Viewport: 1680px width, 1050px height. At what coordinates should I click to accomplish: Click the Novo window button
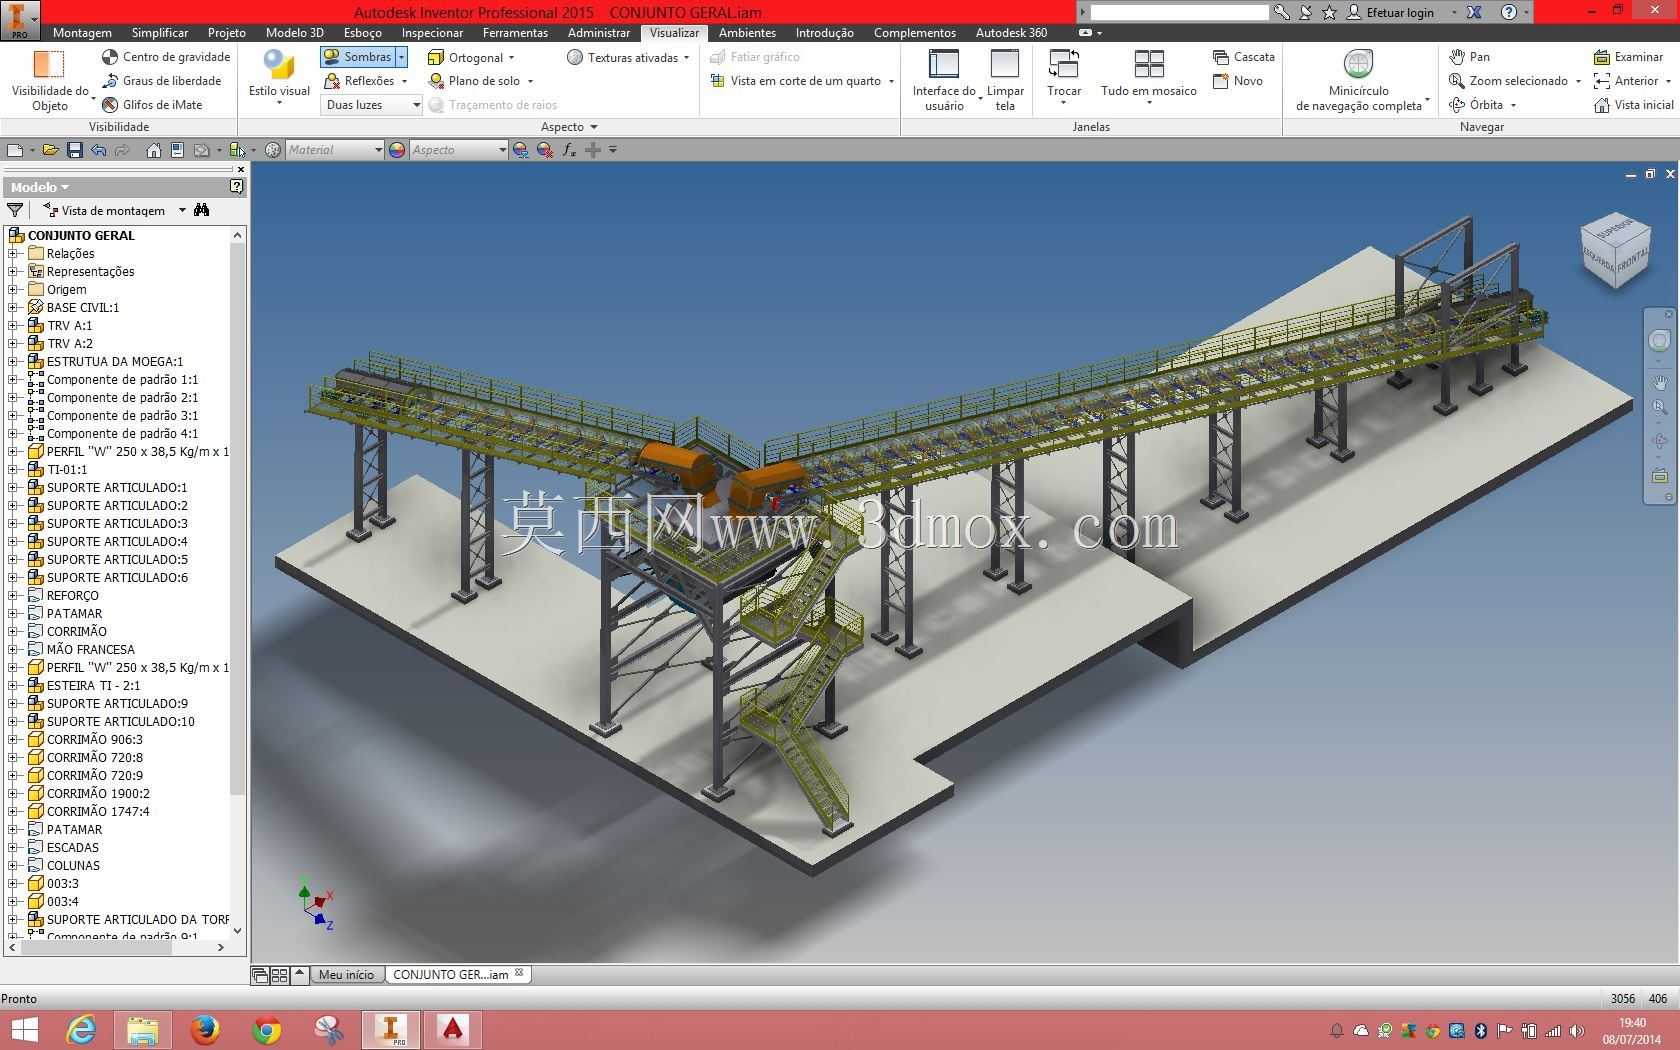tap(1237, 81)
